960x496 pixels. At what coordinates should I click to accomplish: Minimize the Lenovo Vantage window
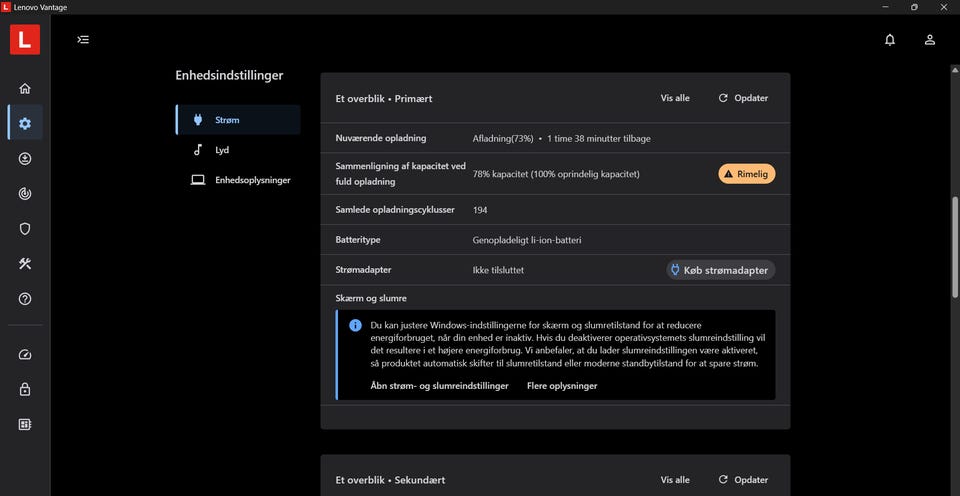coord(885,7)
